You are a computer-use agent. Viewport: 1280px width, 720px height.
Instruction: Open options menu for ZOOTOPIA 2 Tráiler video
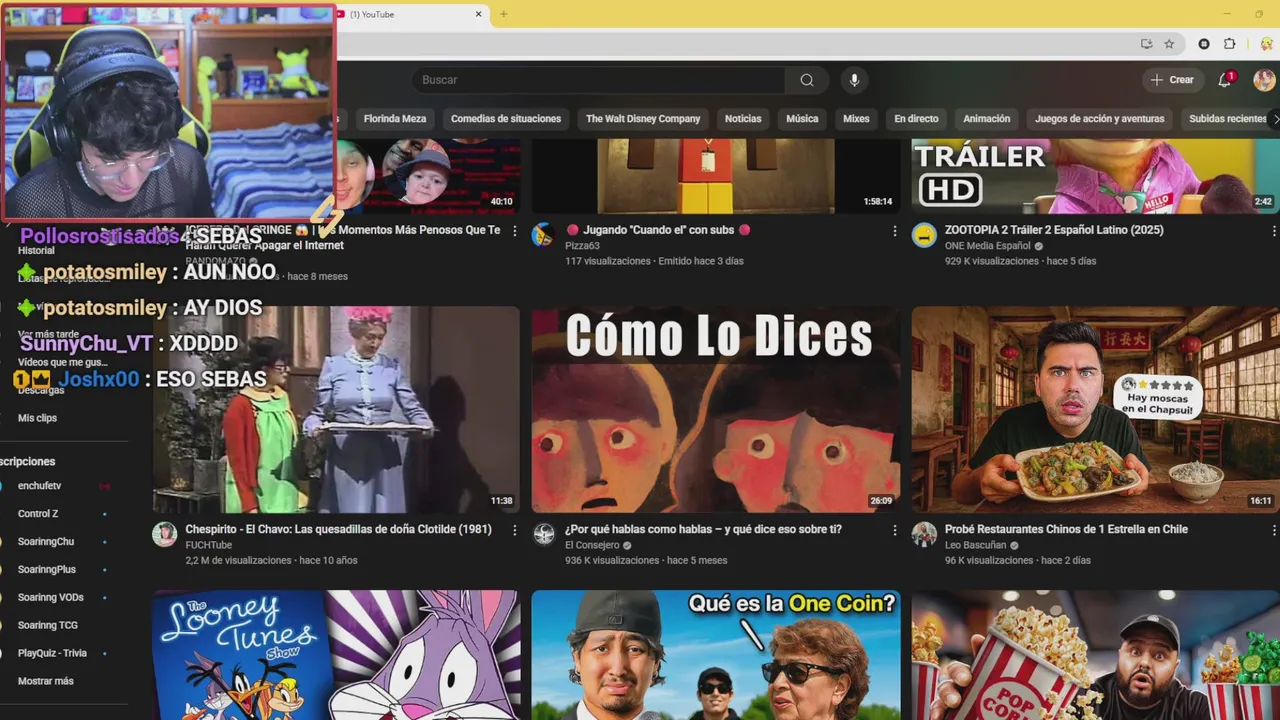(x=1273, y=231)
